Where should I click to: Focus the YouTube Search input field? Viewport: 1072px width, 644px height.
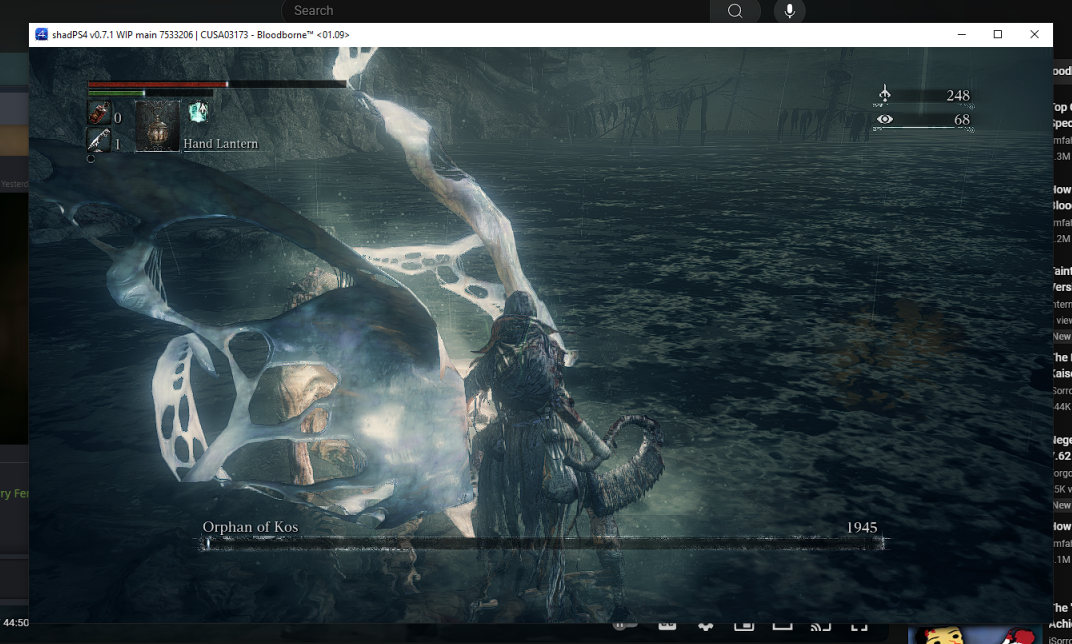pyautogui.click(x=496, y=11)
